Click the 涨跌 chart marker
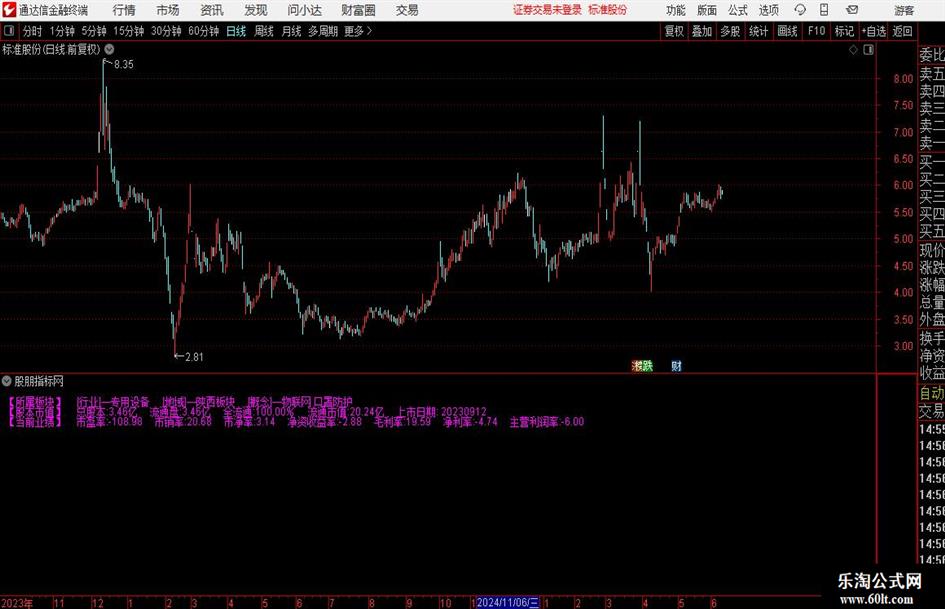 [642, 365]
